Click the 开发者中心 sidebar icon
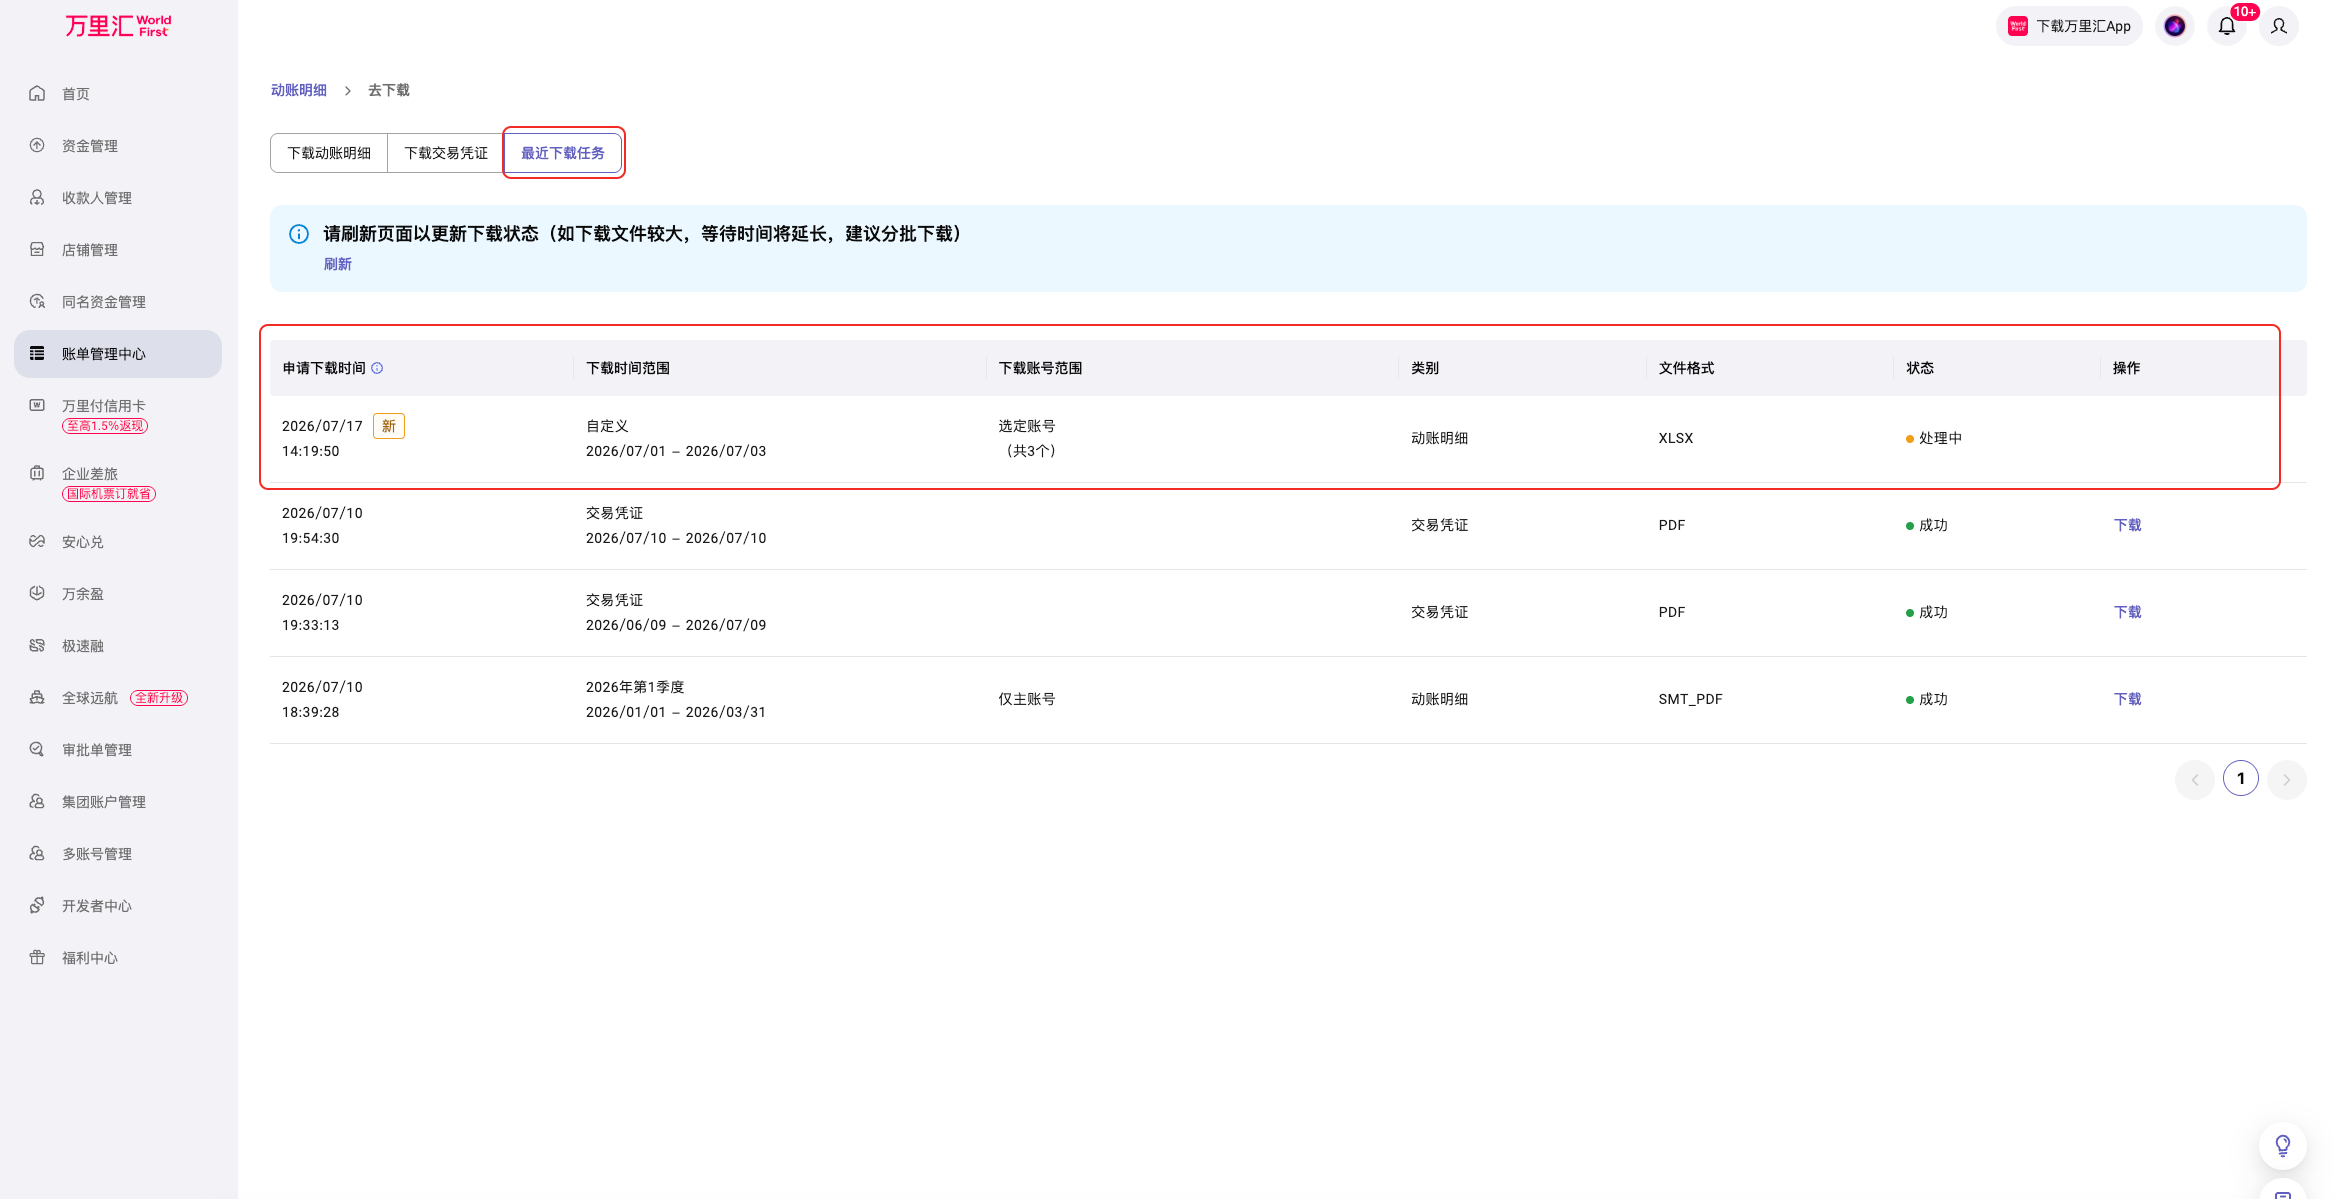Image resolution: width=2334 pixels, height=1199 pixels. (x=37, y=905)
